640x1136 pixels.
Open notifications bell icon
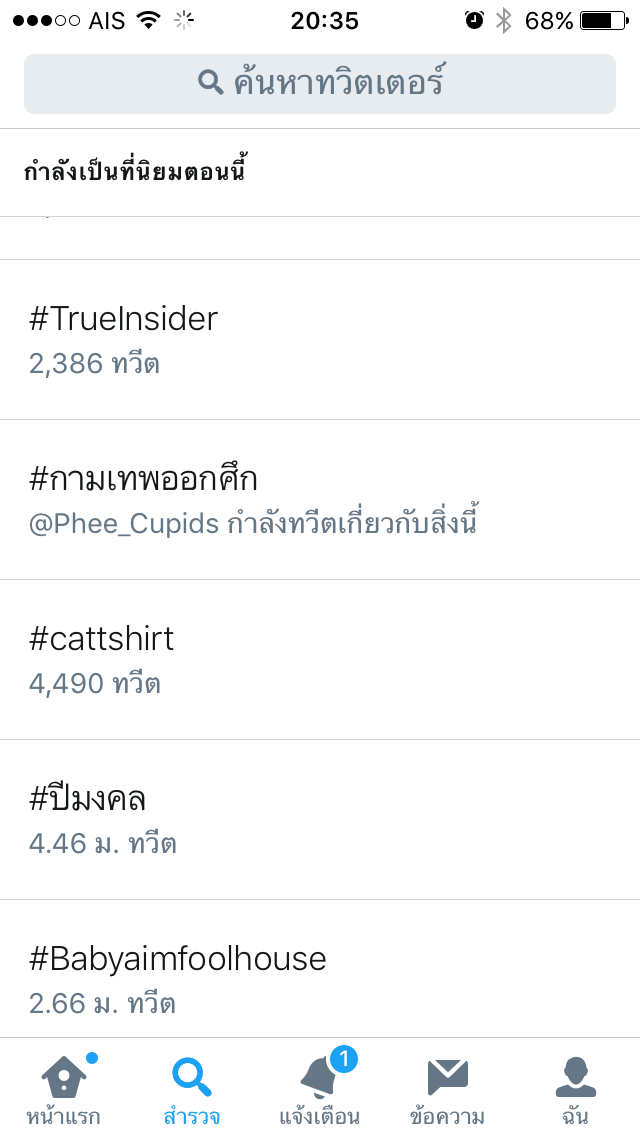[319, 1078]
